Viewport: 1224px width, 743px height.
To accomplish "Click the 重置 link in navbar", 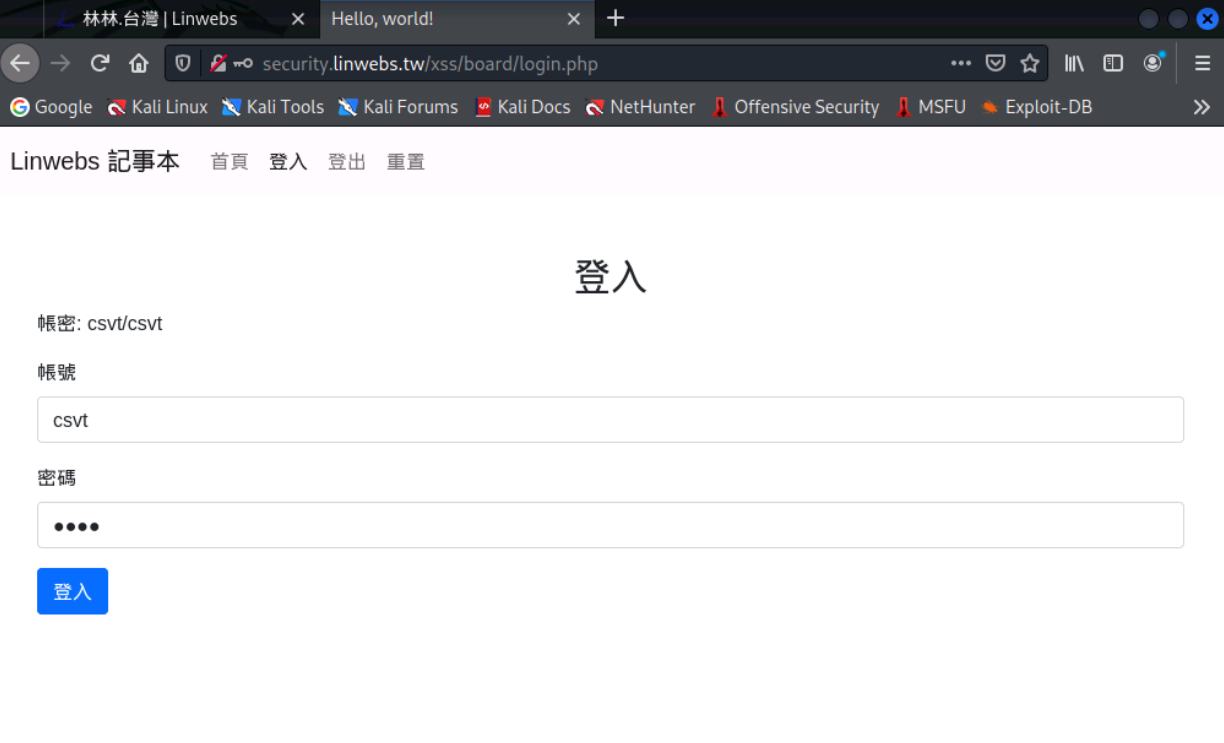I will click(x=406, y=162).
